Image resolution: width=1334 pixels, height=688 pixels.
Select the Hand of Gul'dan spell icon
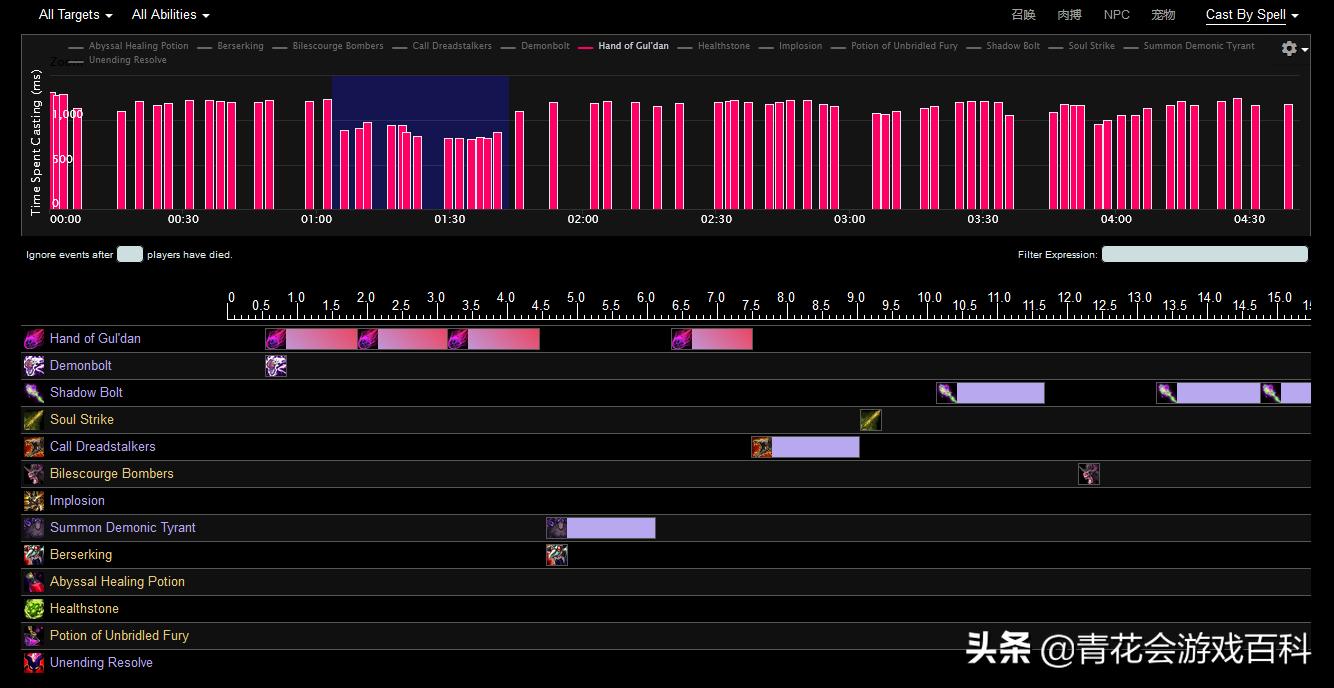[33, 338]
